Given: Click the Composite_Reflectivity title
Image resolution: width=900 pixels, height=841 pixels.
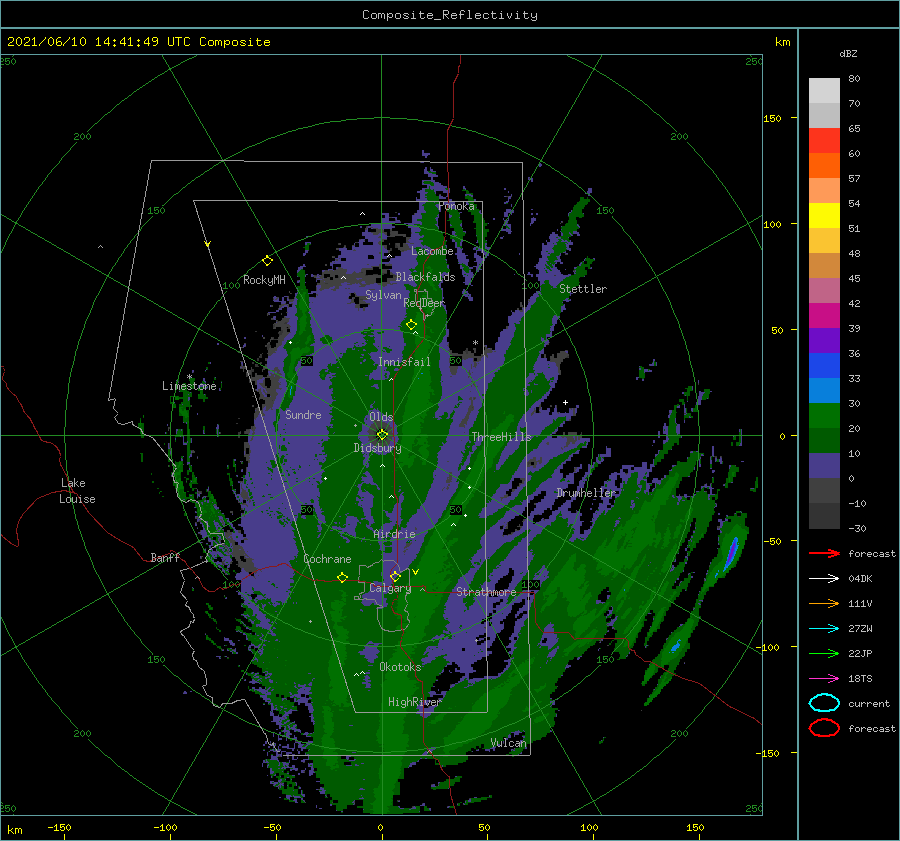Looking at the screenshot, I should [x=449, y=15].
